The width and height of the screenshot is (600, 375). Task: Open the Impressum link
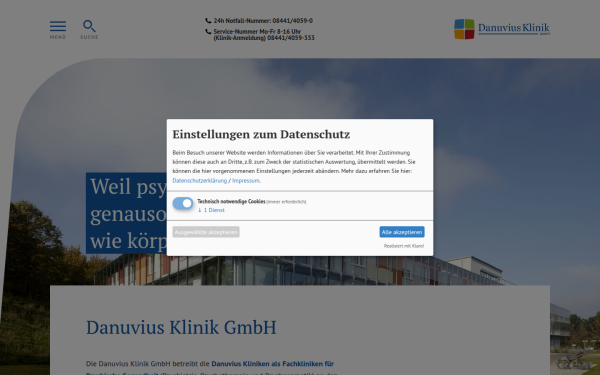[246, 181]
